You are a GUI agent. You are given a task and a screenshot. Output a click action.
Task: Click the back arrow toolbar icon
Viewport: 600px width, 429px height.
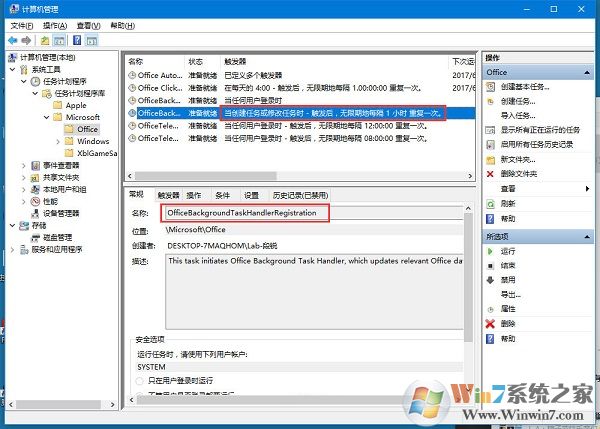click(x=13, y=40)
